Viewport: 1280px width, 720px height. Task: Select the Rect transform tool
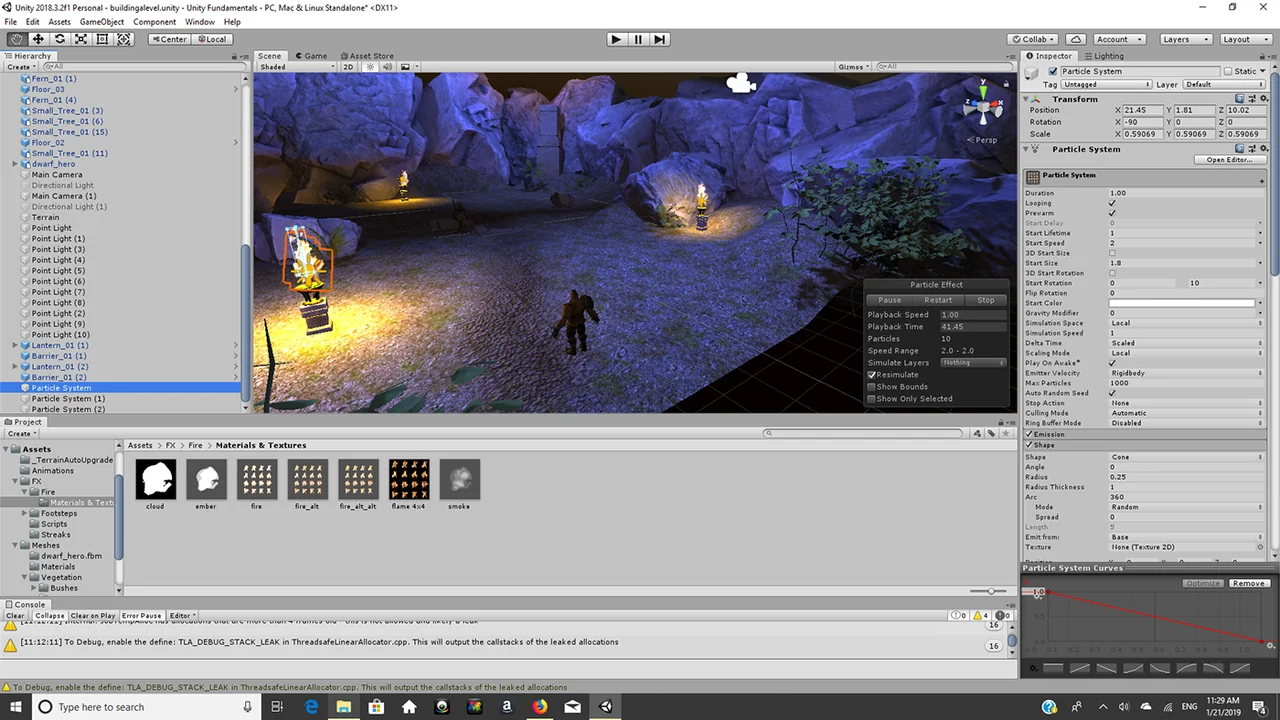coord(102,39)
